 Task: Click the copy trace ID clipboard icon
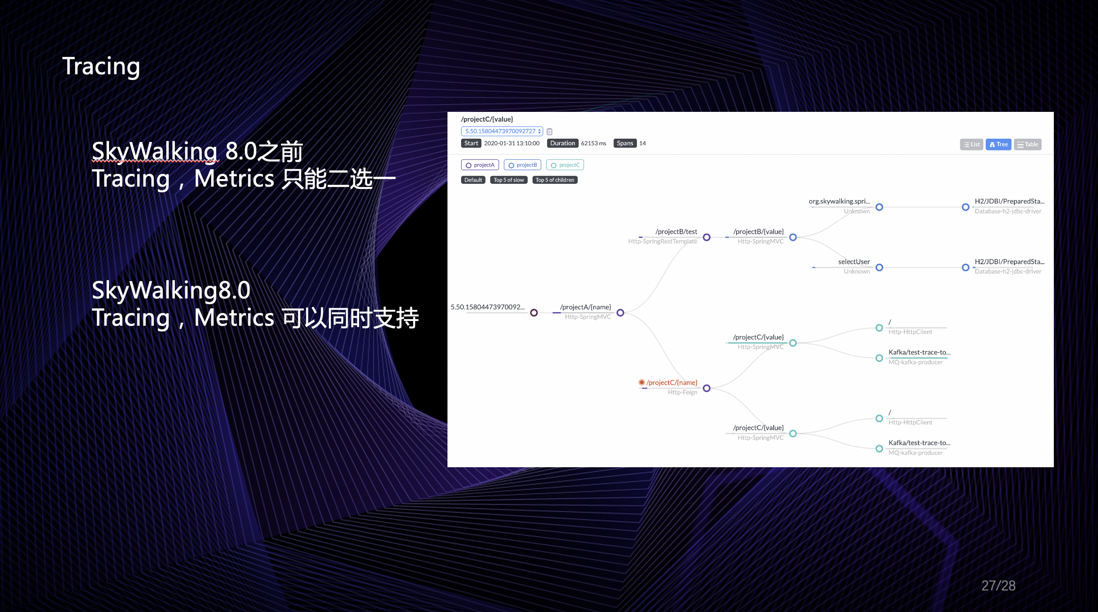point(550,132)
